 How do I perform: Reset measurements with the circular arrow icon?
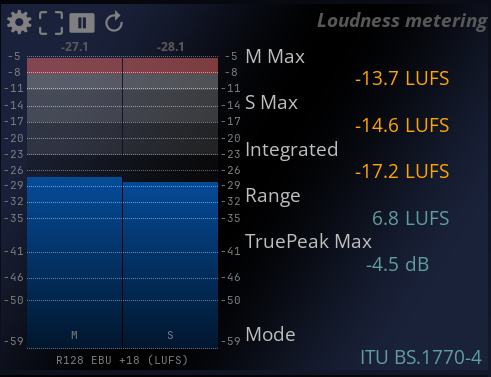pos(114,22)
